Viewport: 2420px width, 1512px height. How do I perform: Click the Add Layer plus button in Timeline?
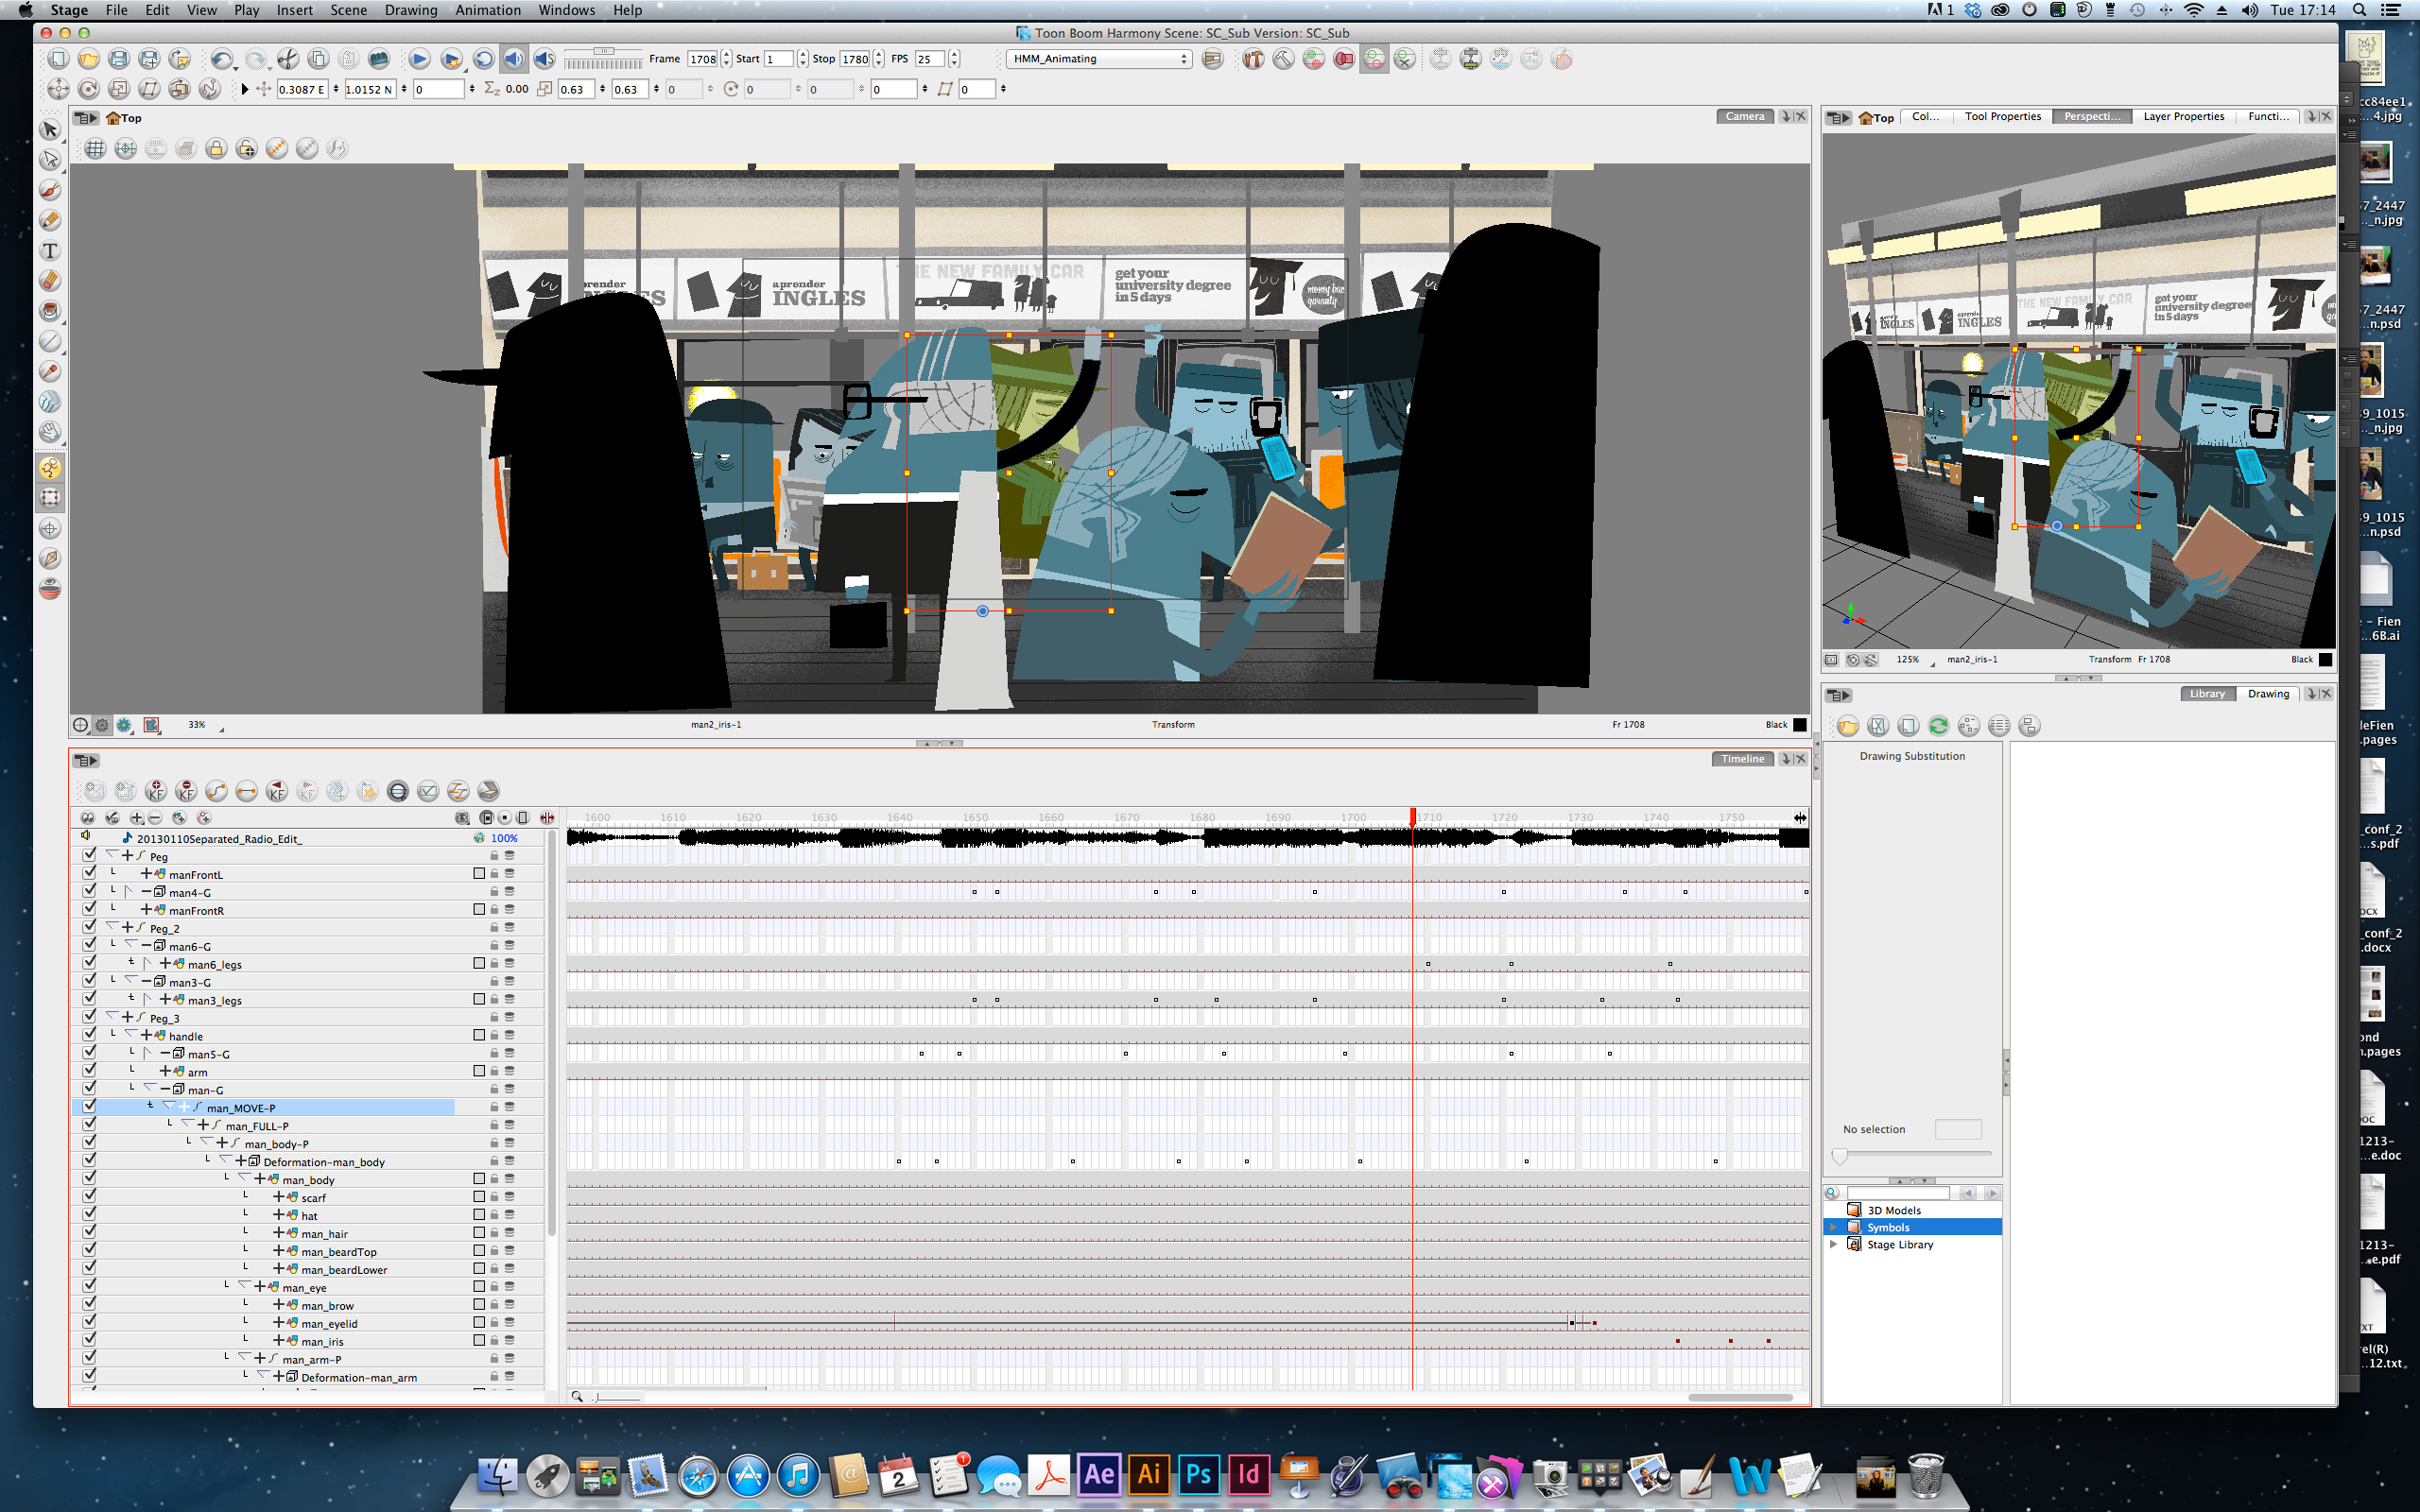(137, 818)
